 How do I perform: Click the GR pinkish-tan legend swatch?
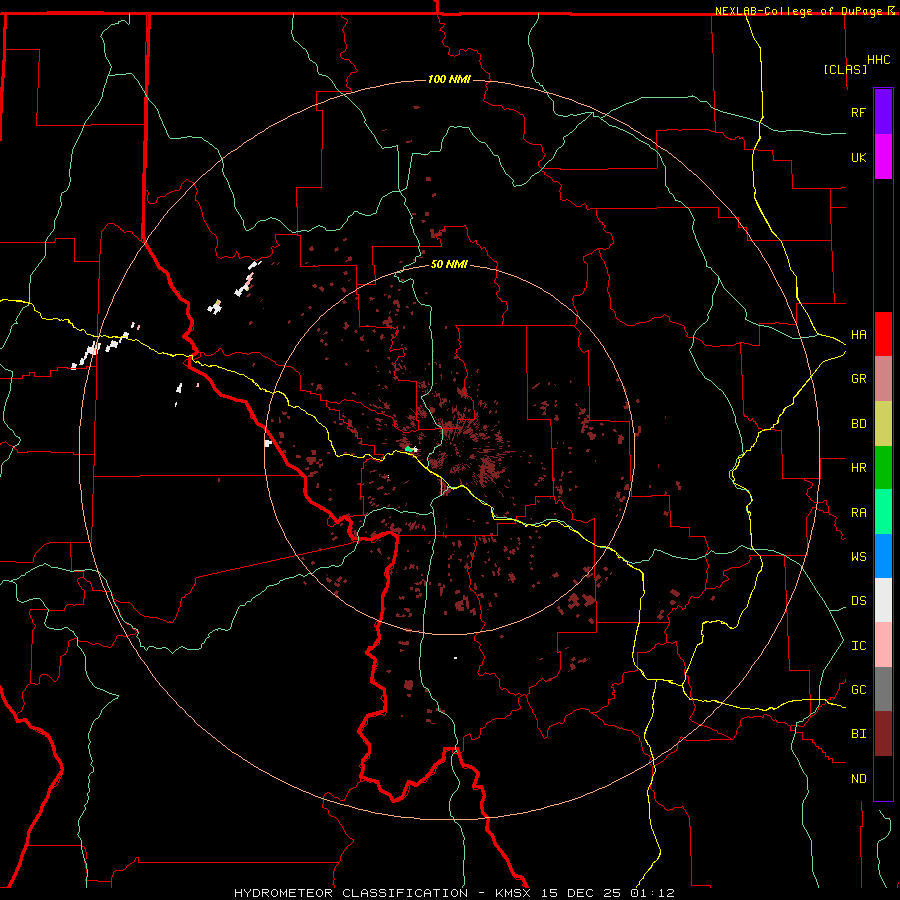883,379
